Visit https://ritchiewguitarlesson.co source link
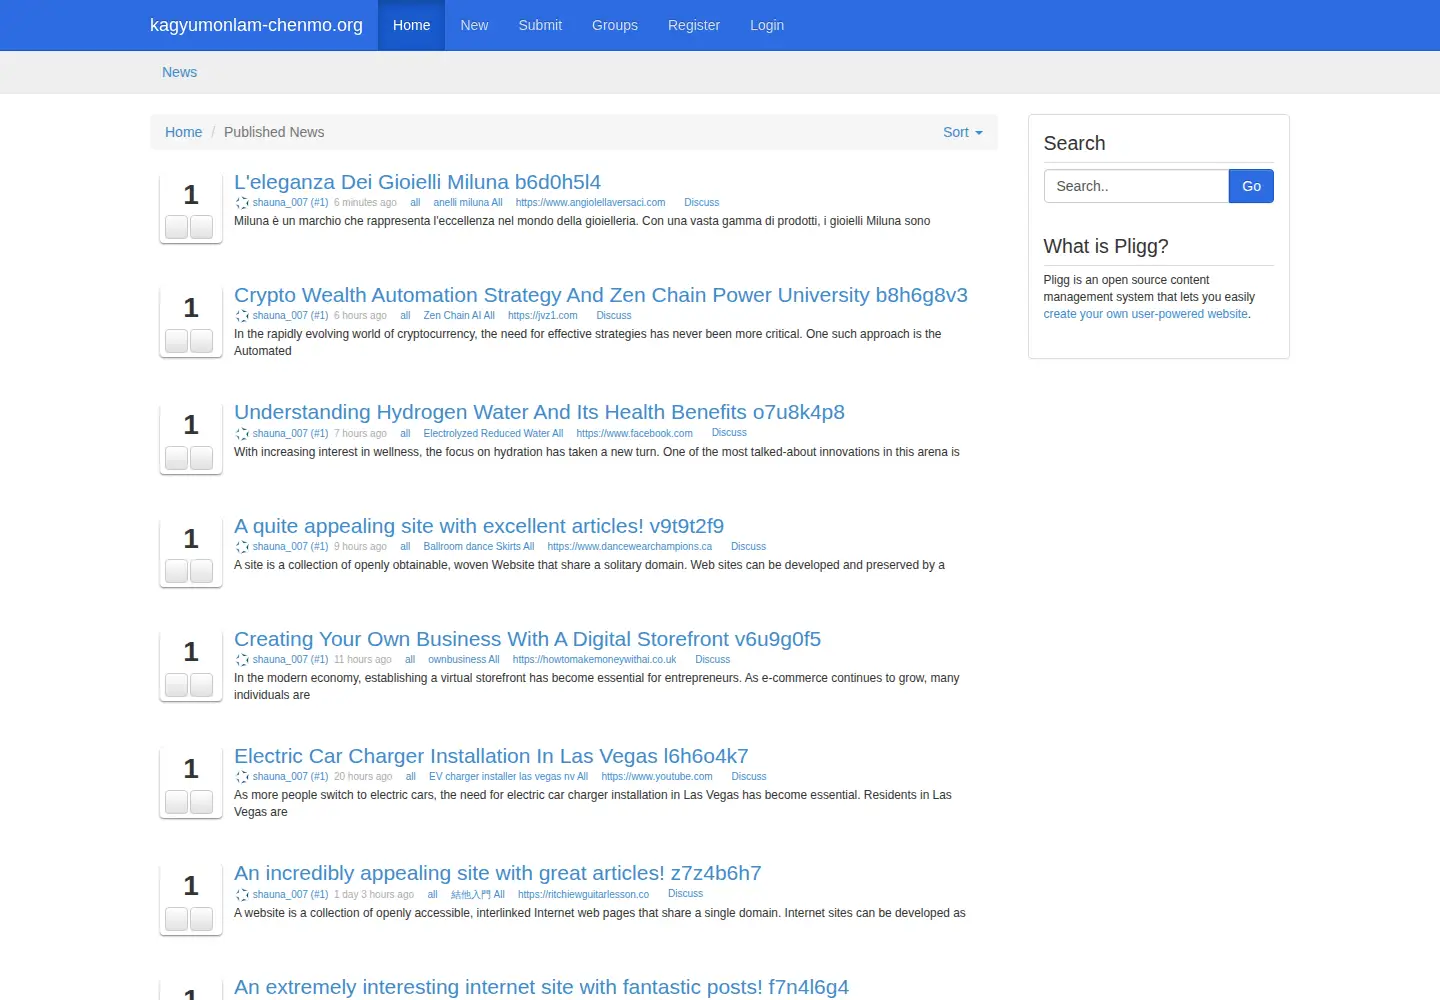This screenshot has height=1000, width=1440. (583, 895)
